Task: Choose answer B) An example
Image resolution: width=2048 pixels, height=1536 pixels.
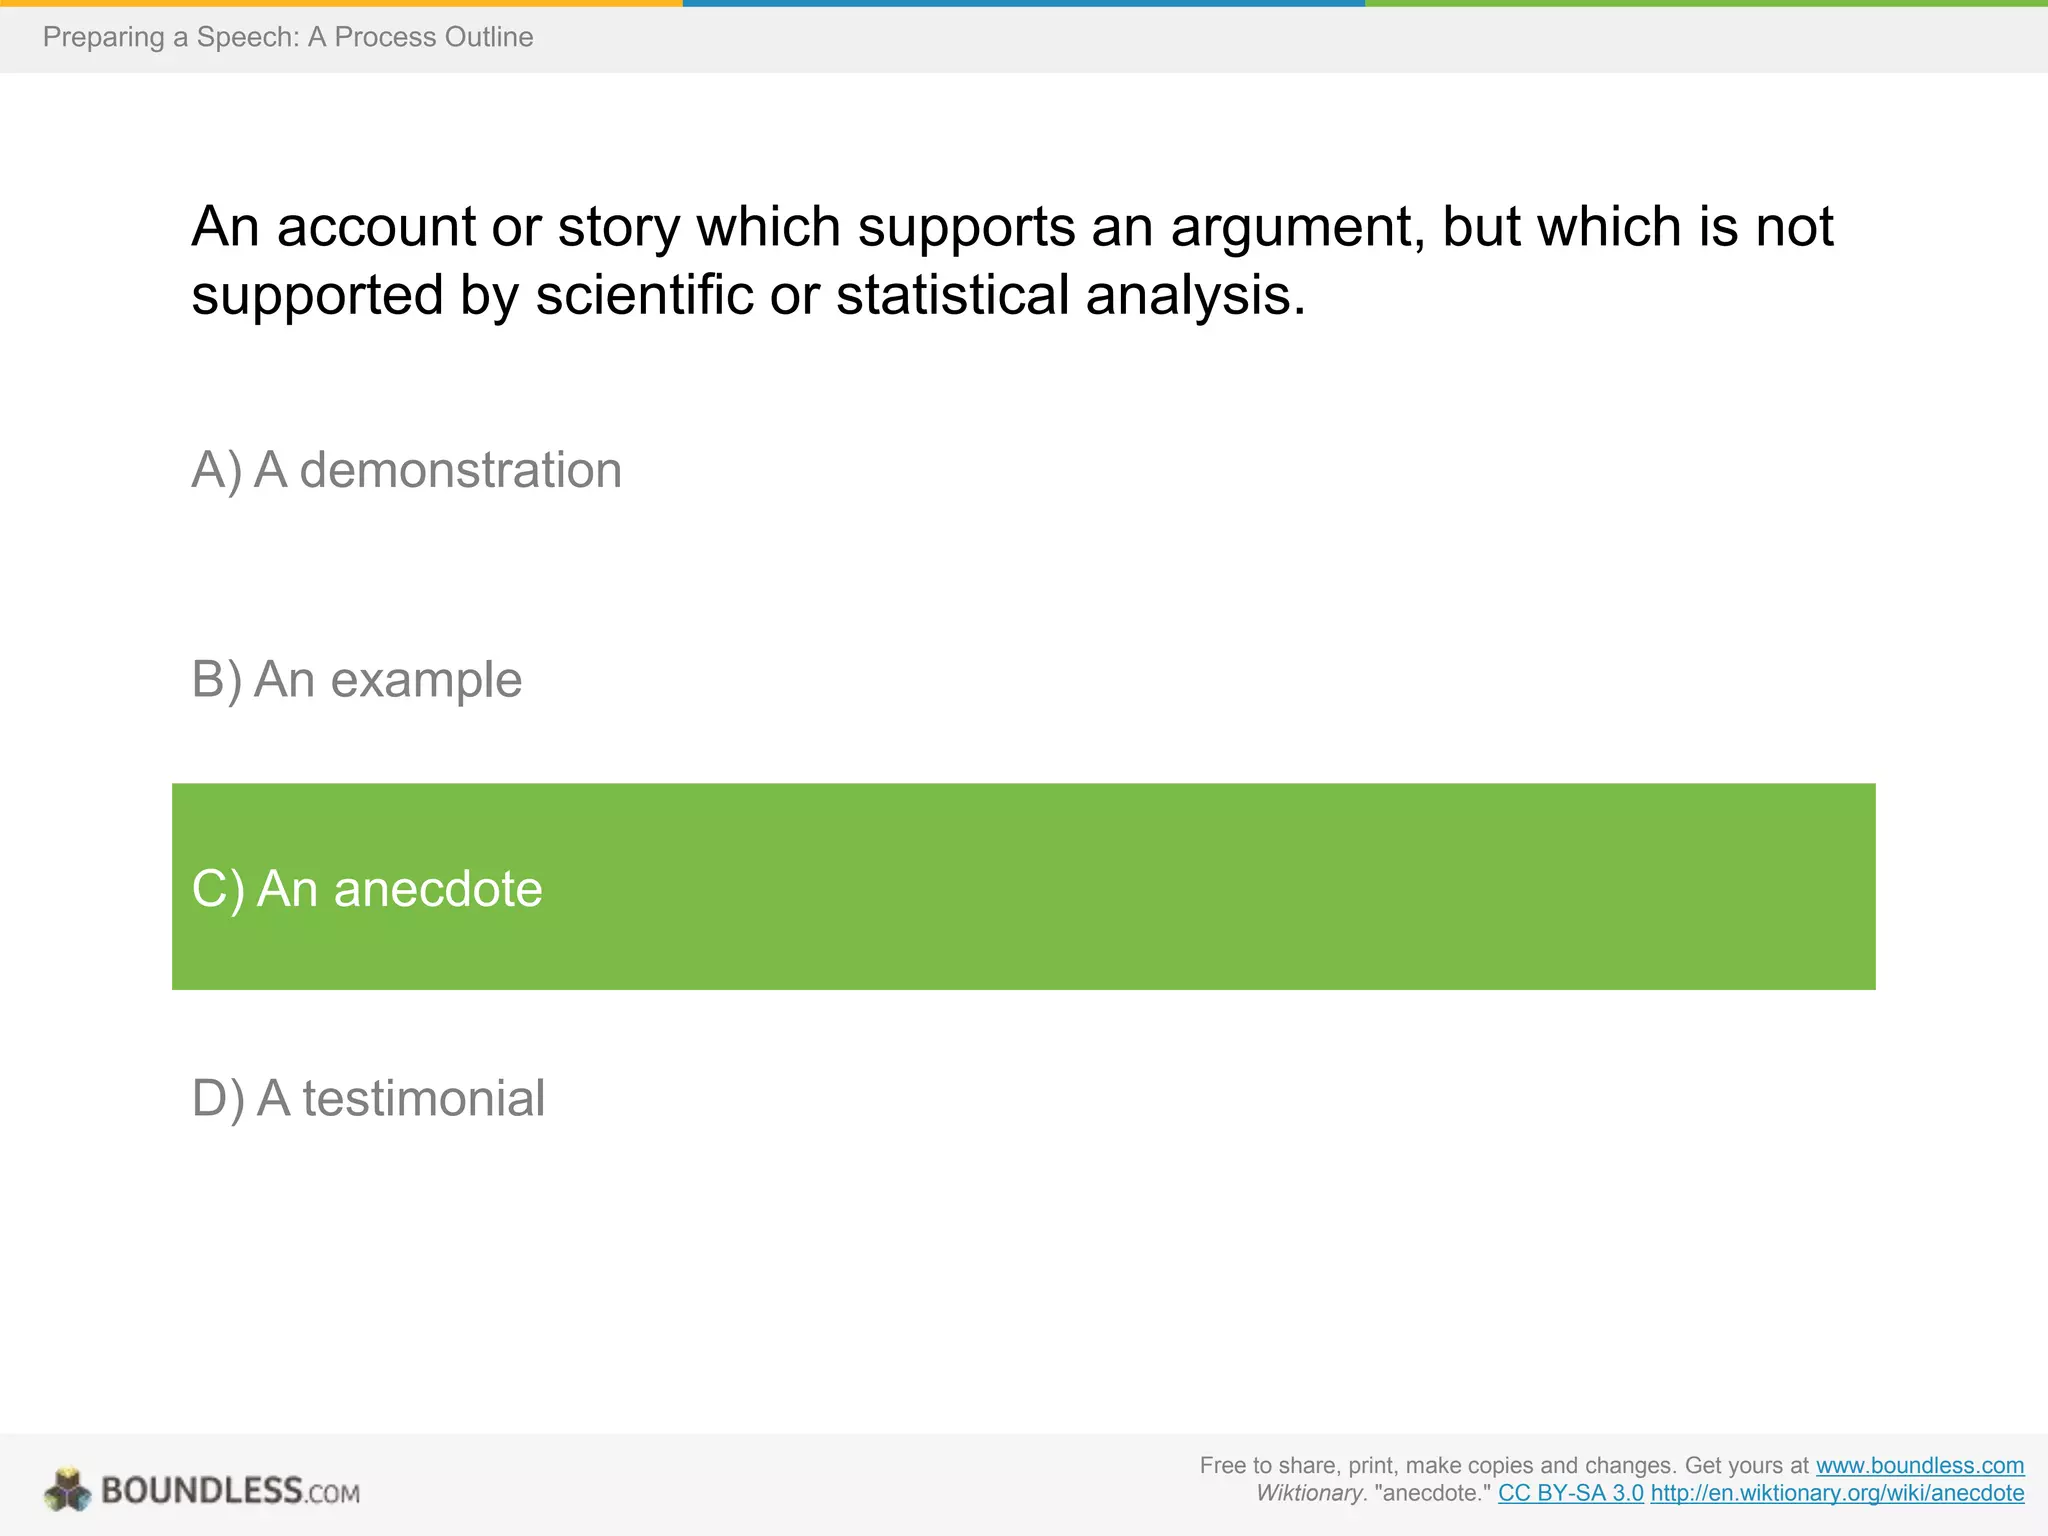Action: click(356, 680)
